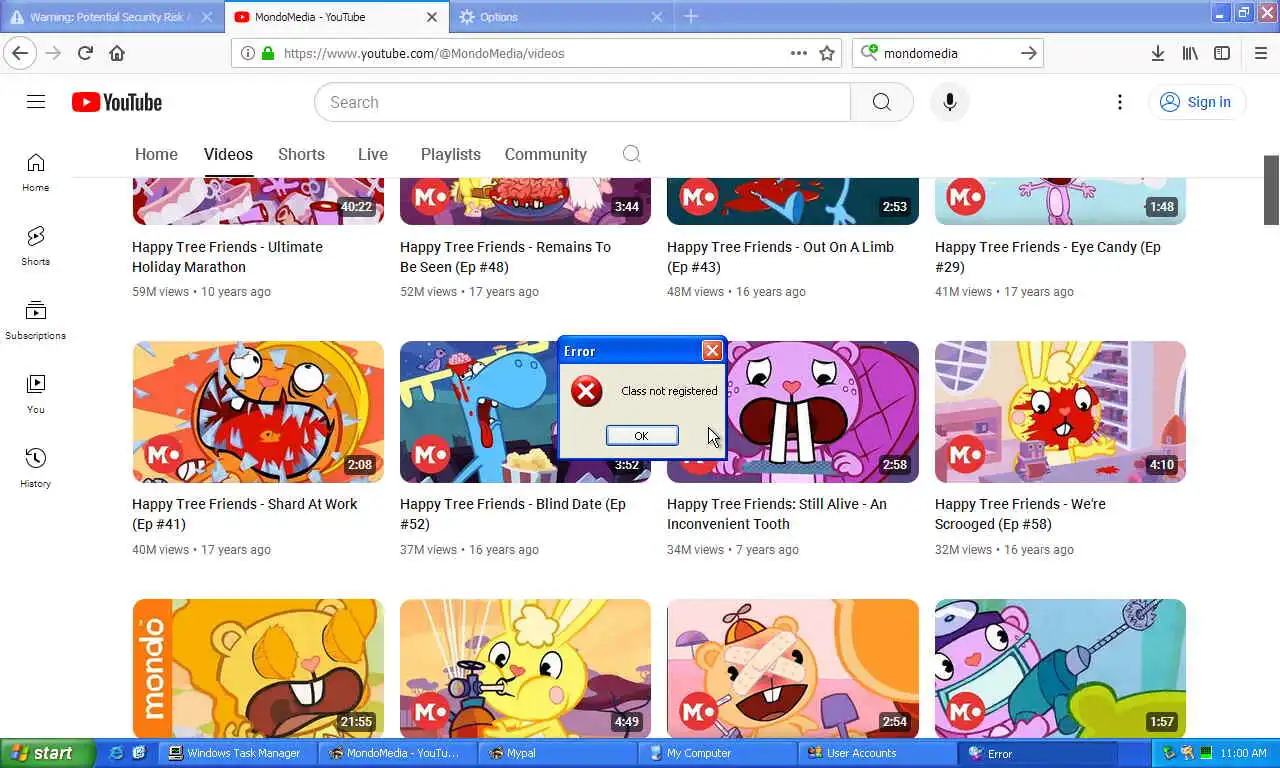Click the YouTube Search input field
Image resolution: width=1280 pixels, height=768 pixels.
pos(582,102)
